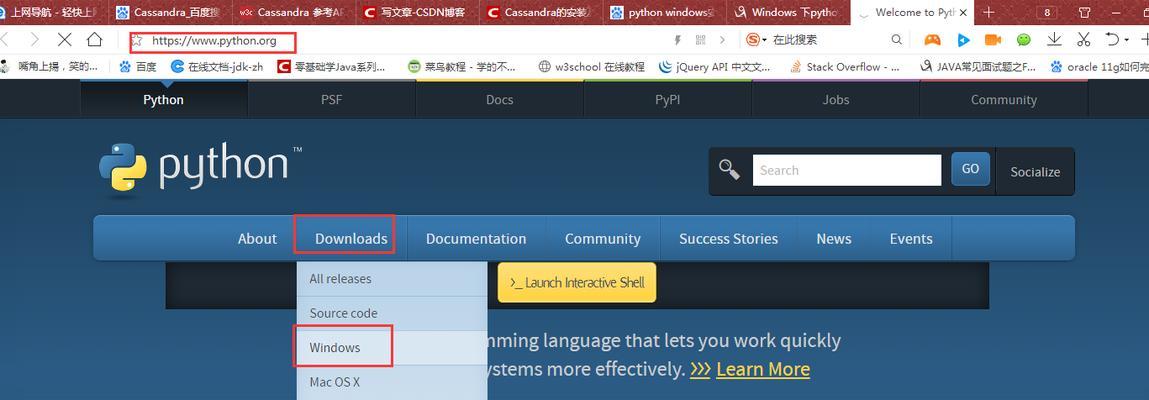Switch to the Jobs top tab
Image resolution: width=1149 pixels, height=400 pixels.
(x=835, y=100)
